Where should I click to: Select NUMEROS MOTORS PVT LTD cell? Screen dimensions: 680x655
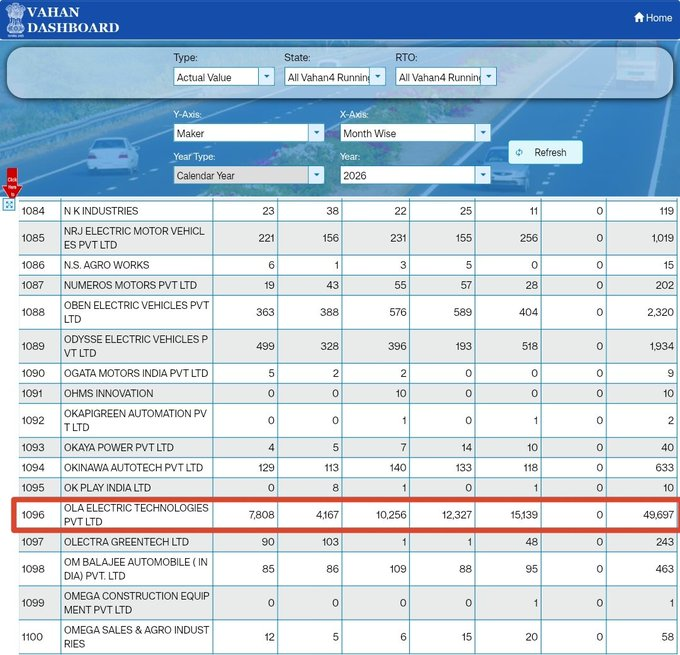pos(137,285)
